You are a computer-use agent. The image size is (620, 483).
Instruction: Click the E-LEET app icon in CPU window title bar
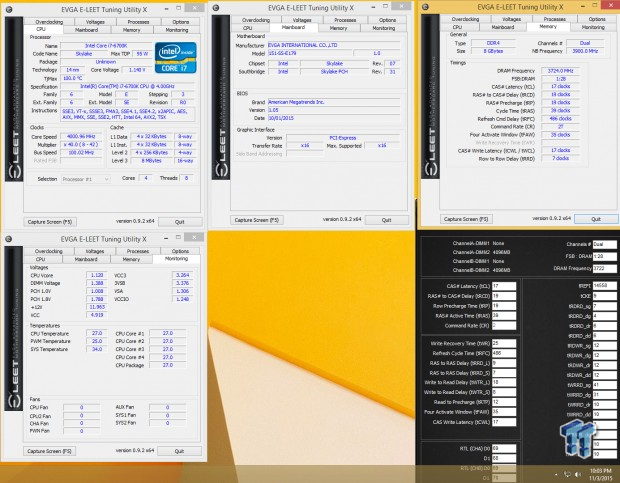(x=9, y=9)
